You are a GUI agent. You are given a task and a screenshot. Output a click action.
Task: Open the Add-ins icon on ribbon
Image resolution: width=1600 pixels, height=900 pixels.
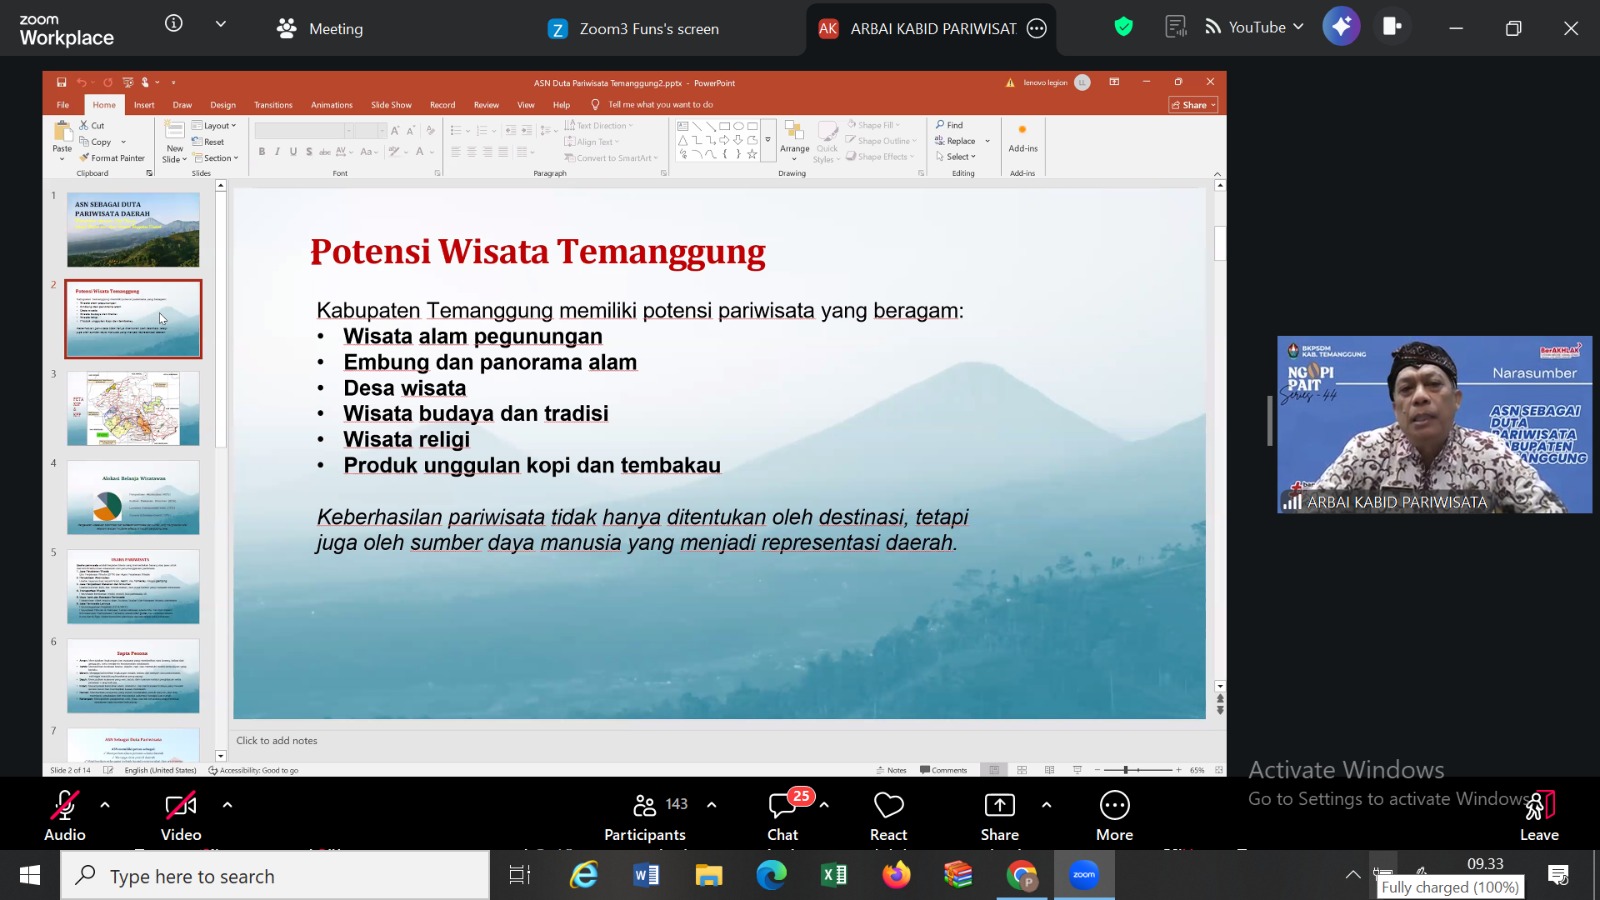click(1022, 138)
